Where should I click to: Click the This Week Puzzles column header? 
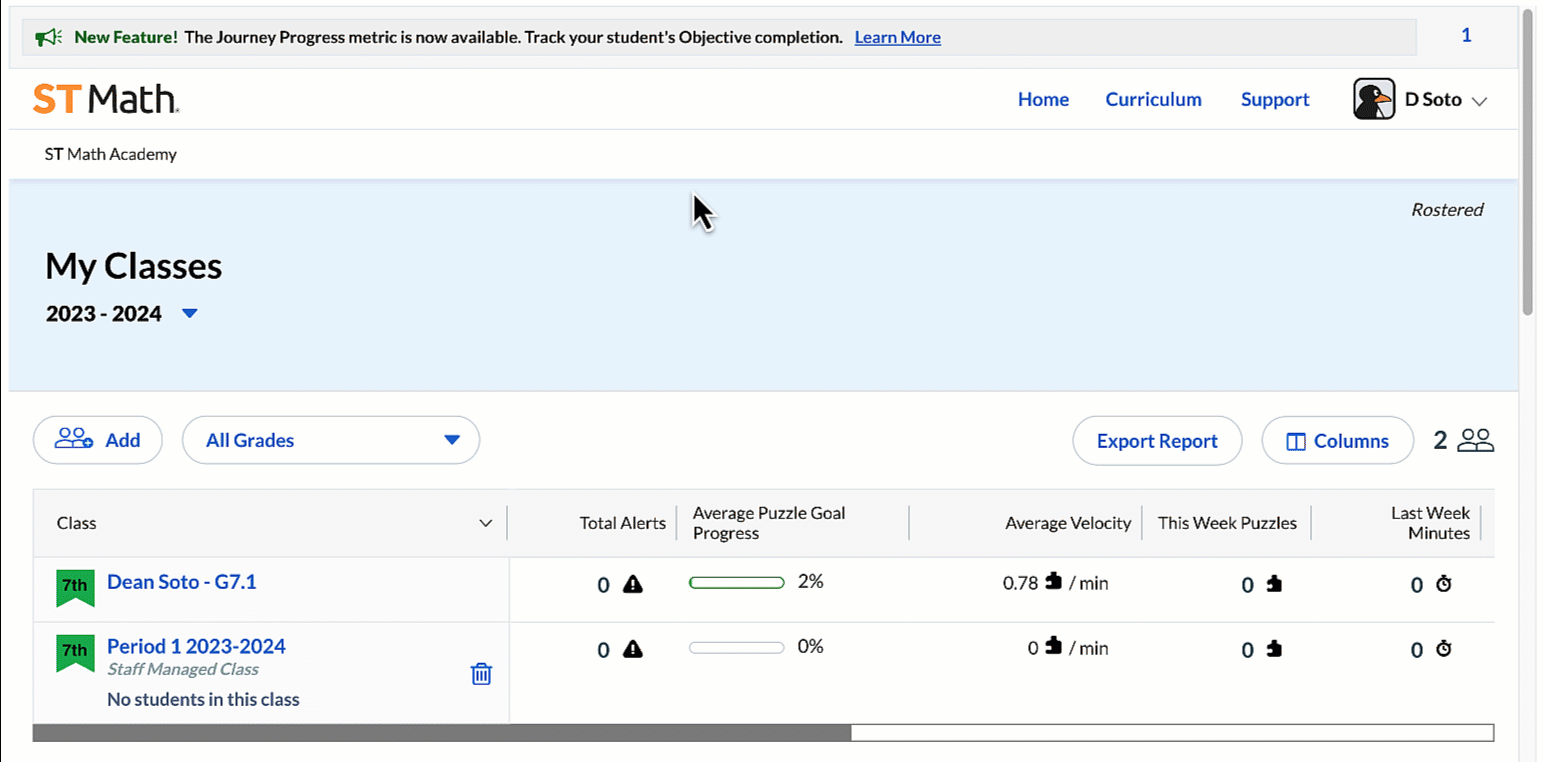[1227, 523]
